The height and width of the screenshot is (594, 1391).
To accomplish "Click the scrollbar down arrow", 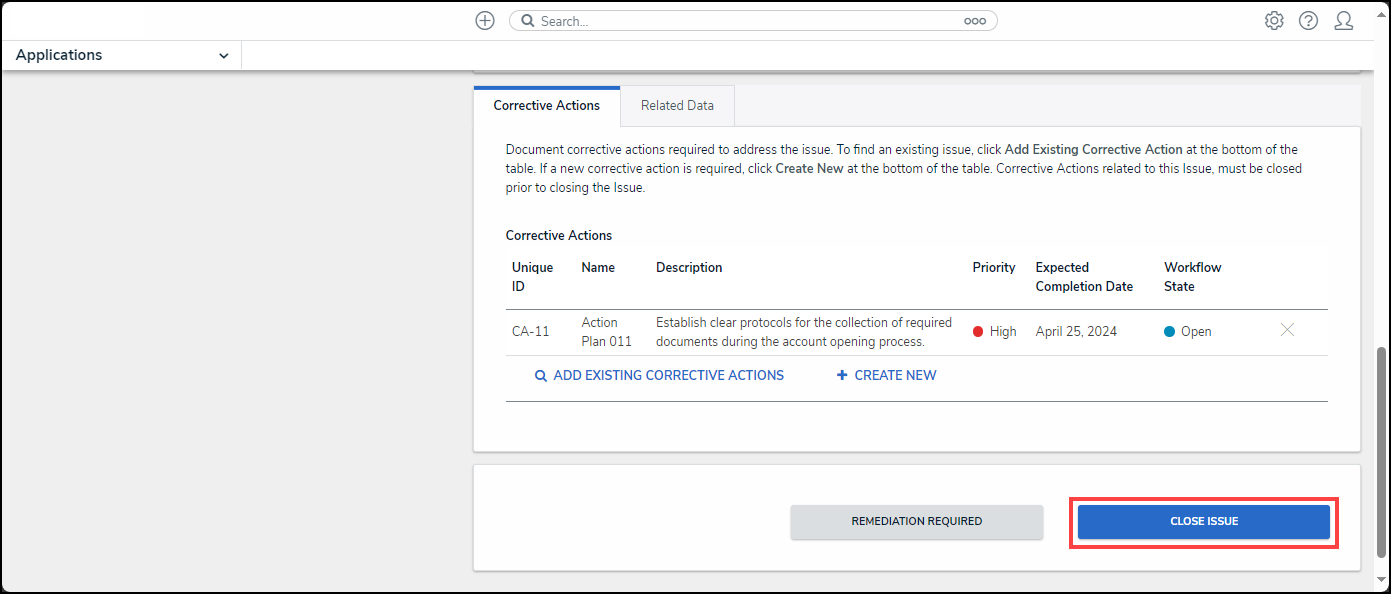I will (x=1382, y=580).
